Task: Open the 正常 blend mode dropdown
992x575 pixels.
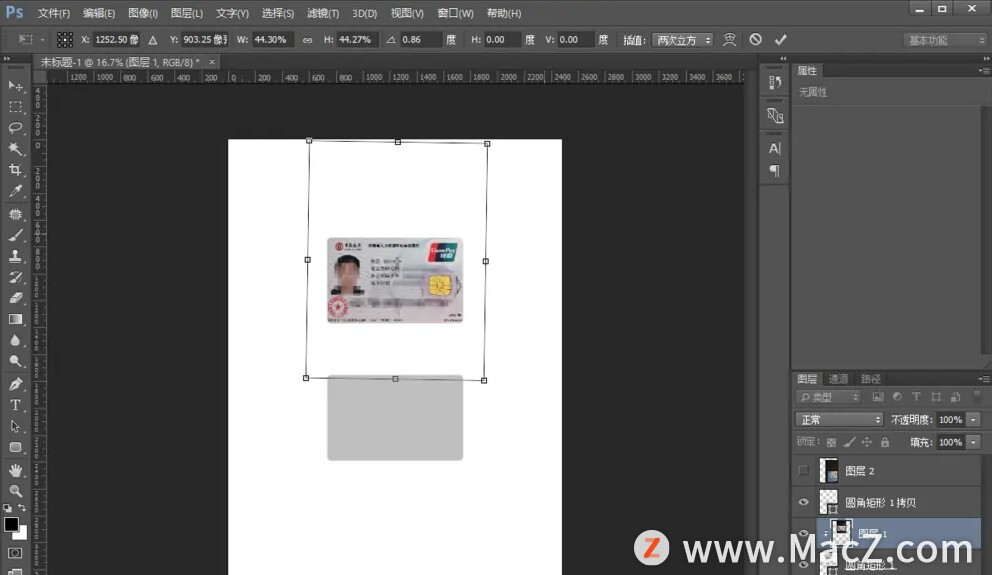Action: click(839, 420)
